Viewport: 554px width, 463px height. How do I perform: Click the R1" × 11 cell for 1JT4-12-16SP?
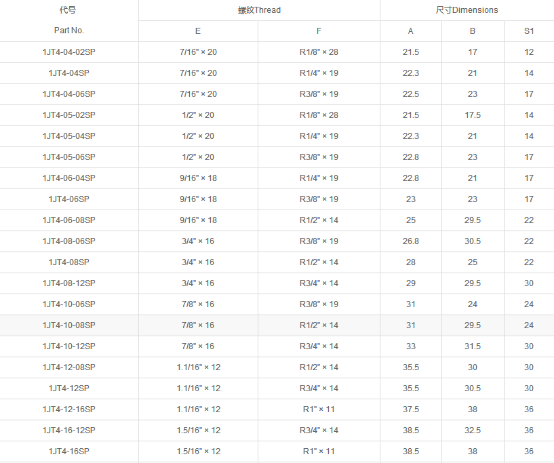tap(319, 409)
